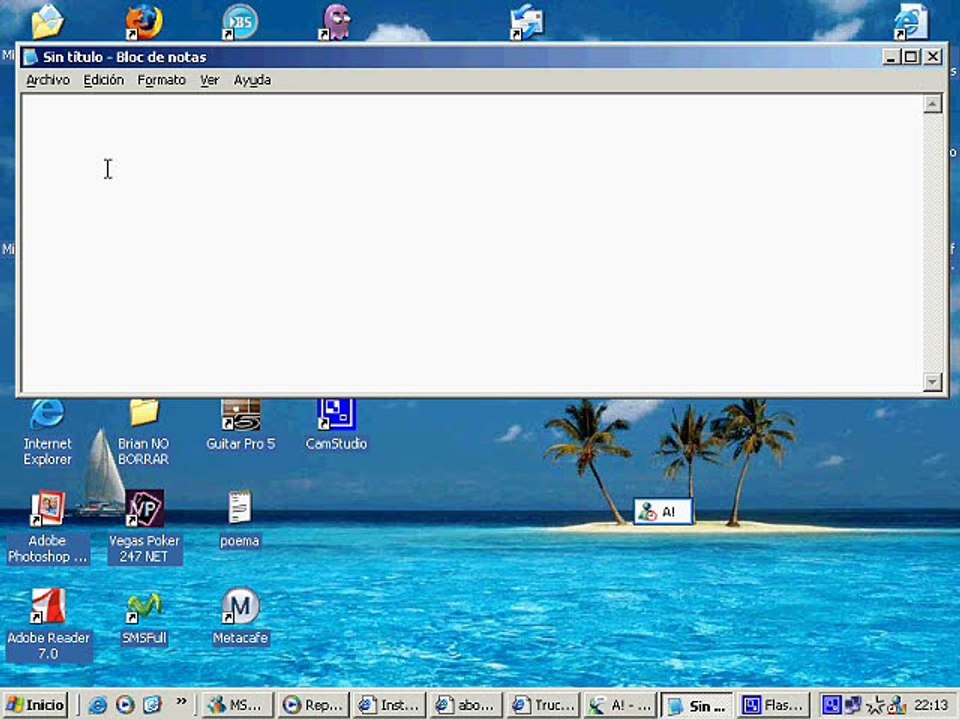Select the Adobe Photoshop desktop shortcut
The width and height of the screenshot is (960, 720).
click(x=47, y=527)
